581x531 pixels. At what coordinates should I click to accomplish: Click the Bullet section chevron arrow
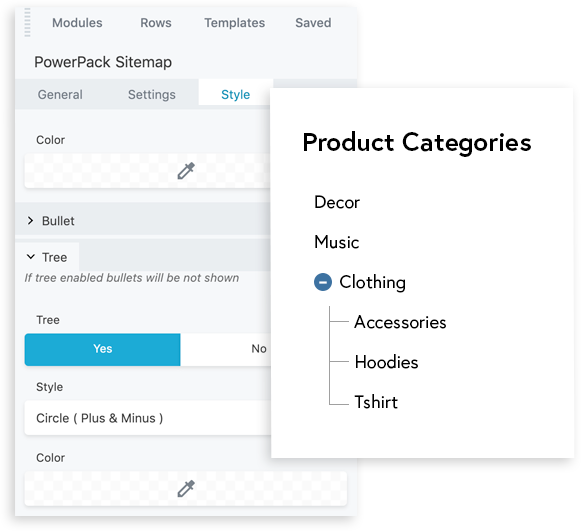[x=30, y=221]
